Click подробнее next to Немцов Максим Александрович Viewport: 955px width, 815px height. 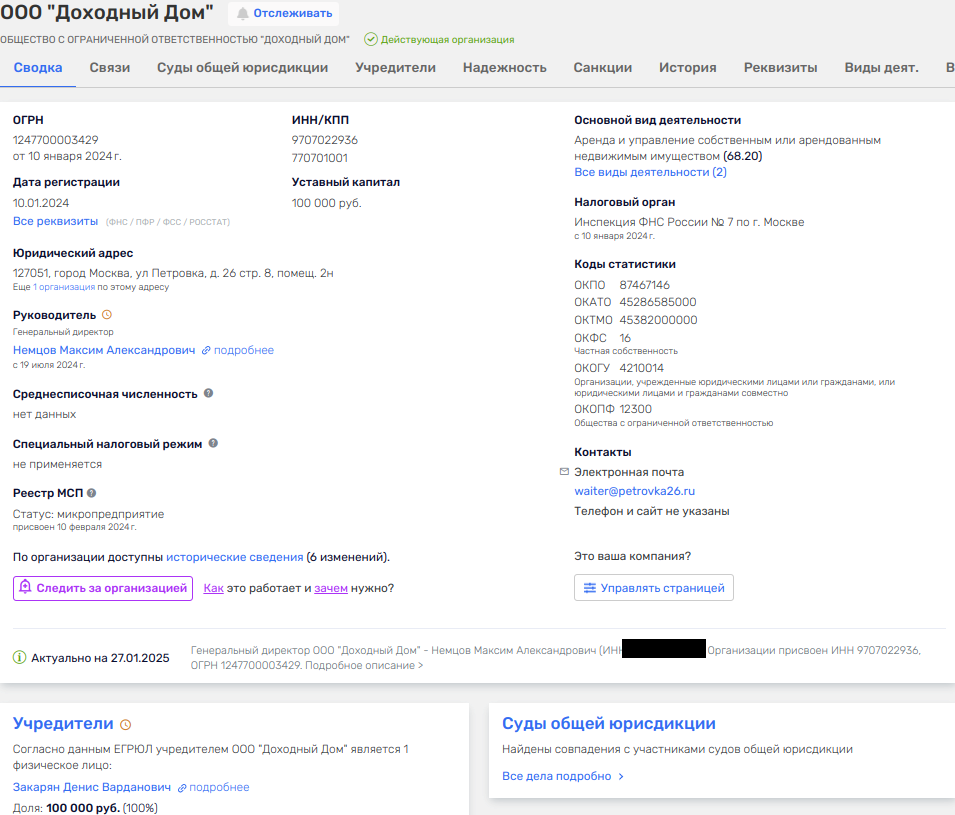point(244,350)
